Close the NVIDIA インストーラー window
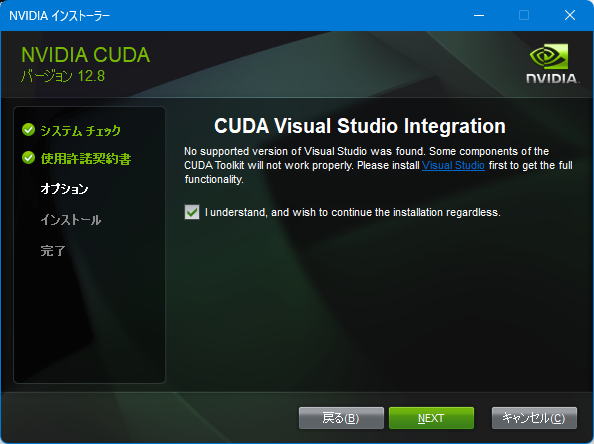Viewport: 594px width, 444px height. tap(570, 16)
